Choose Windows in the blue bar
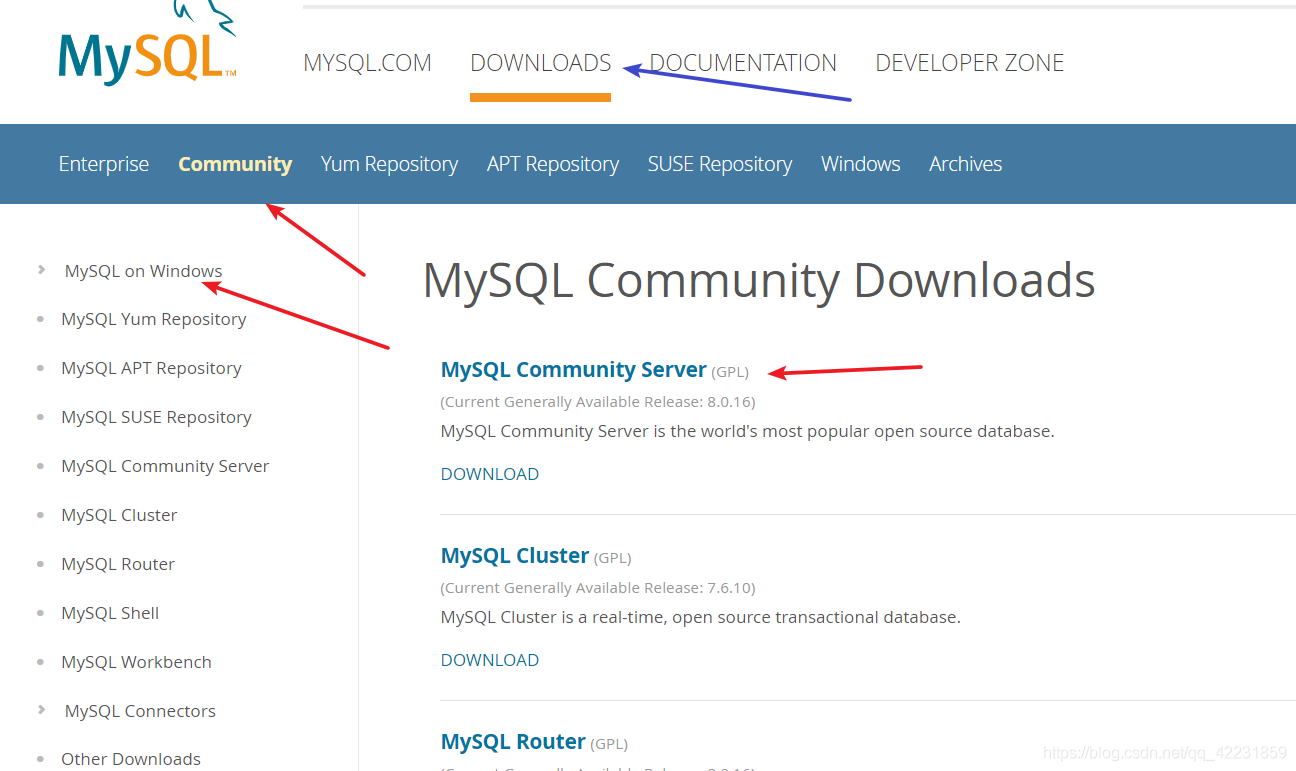 pyautogui.click(x=861, y=164)
